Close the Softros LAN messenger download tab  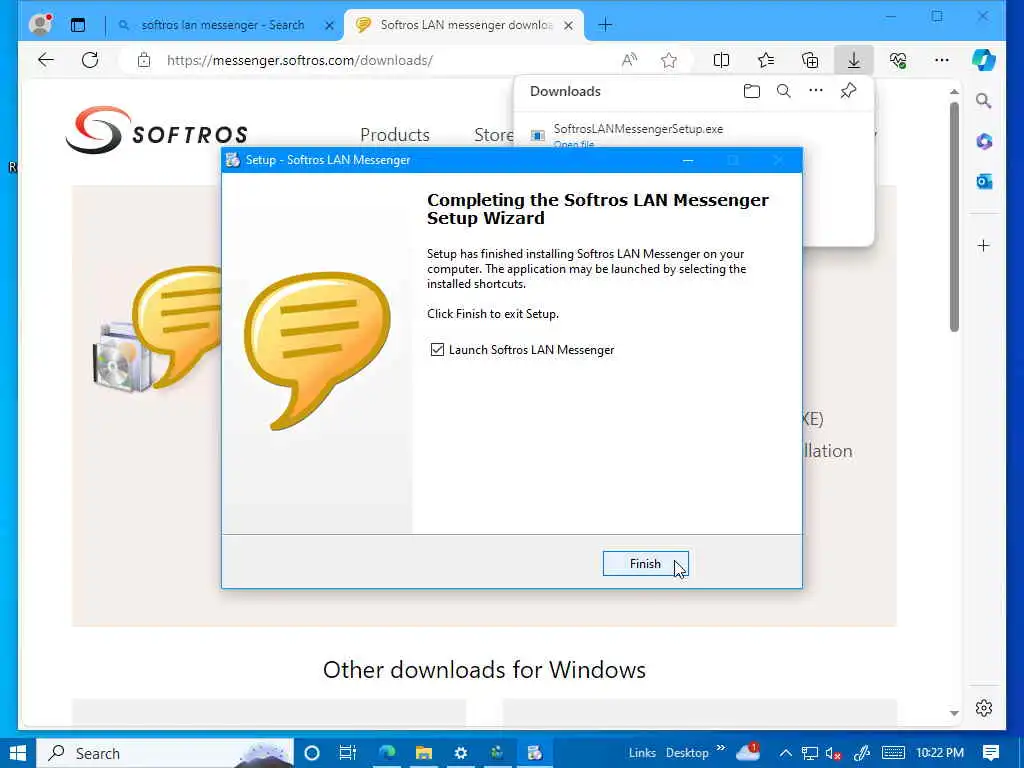pos(568,25)
